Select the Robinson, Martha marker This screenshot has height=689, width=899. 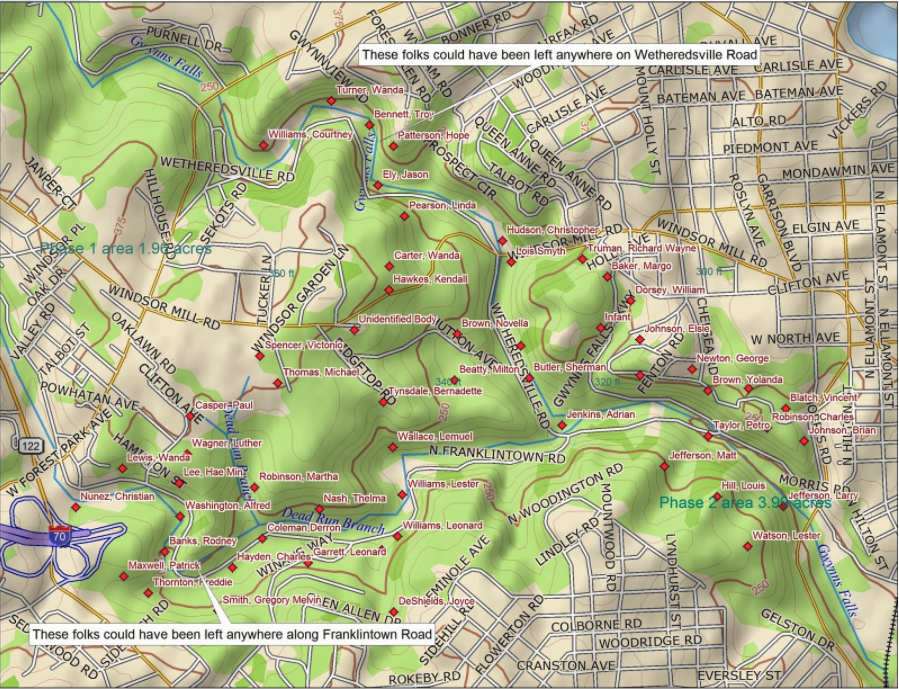coord(255,487)
